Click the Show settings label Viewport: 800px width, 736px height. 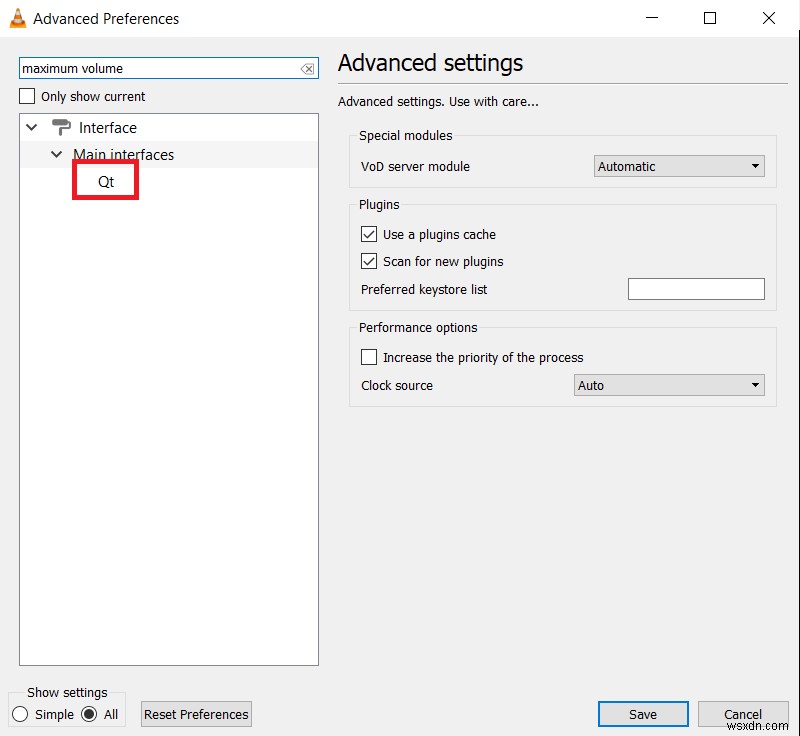(67, 692)
